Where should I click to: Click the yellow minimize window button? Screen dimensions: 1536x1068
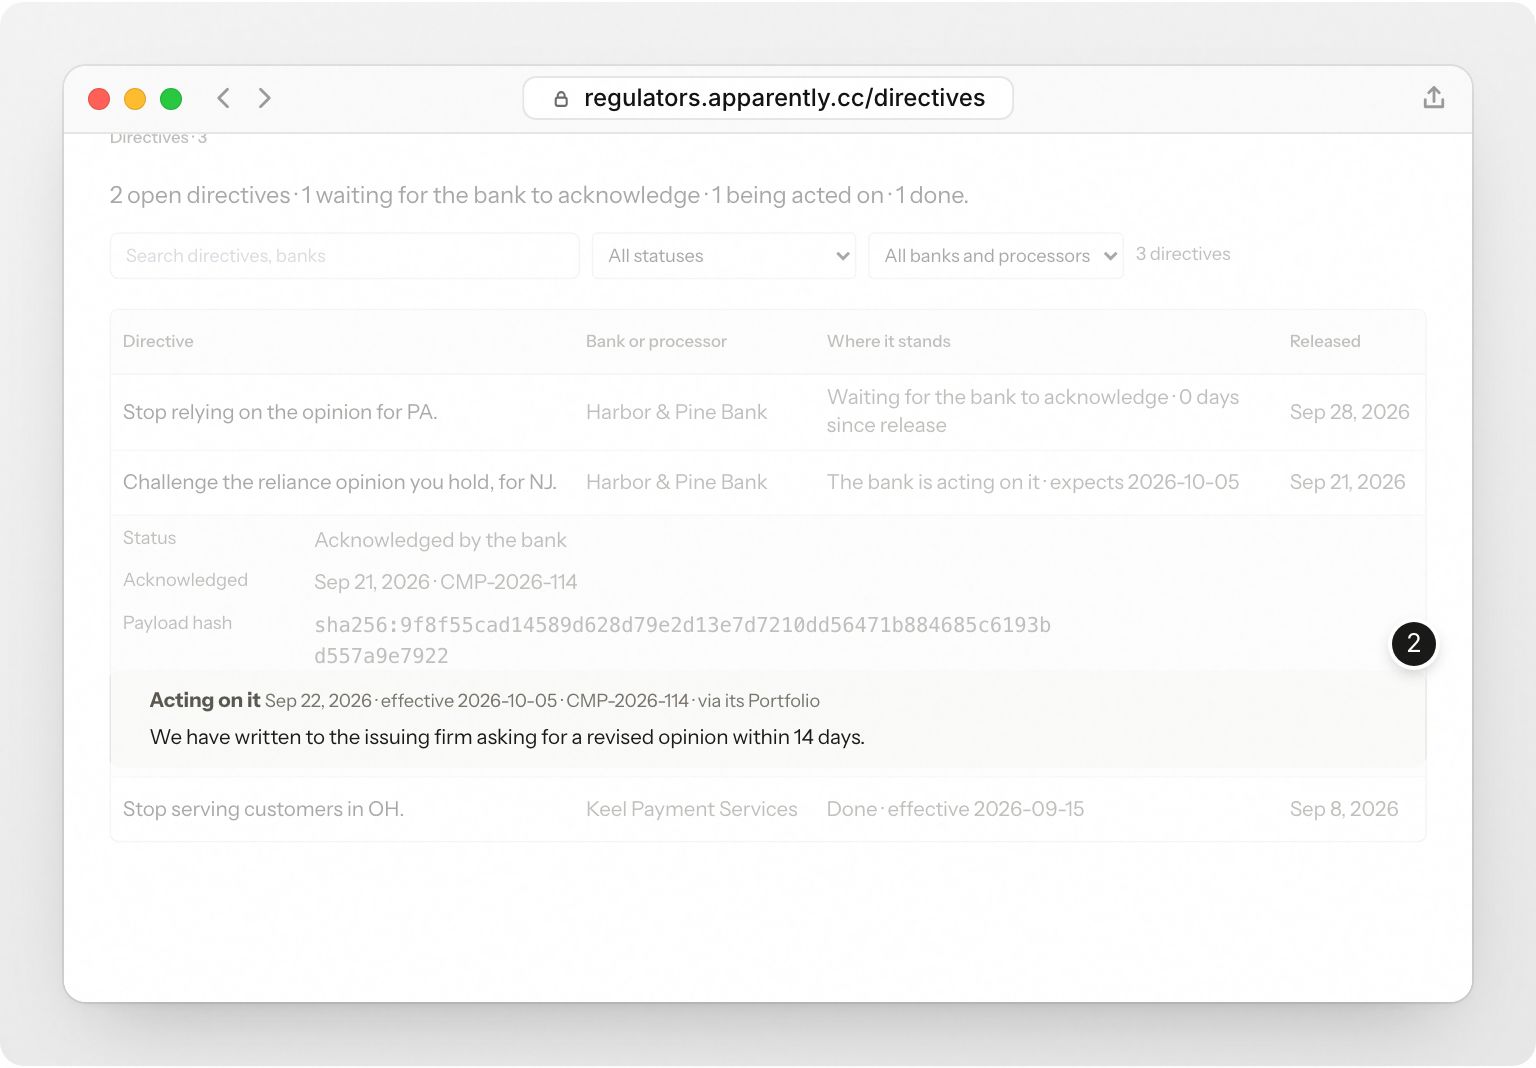[135, 99]
